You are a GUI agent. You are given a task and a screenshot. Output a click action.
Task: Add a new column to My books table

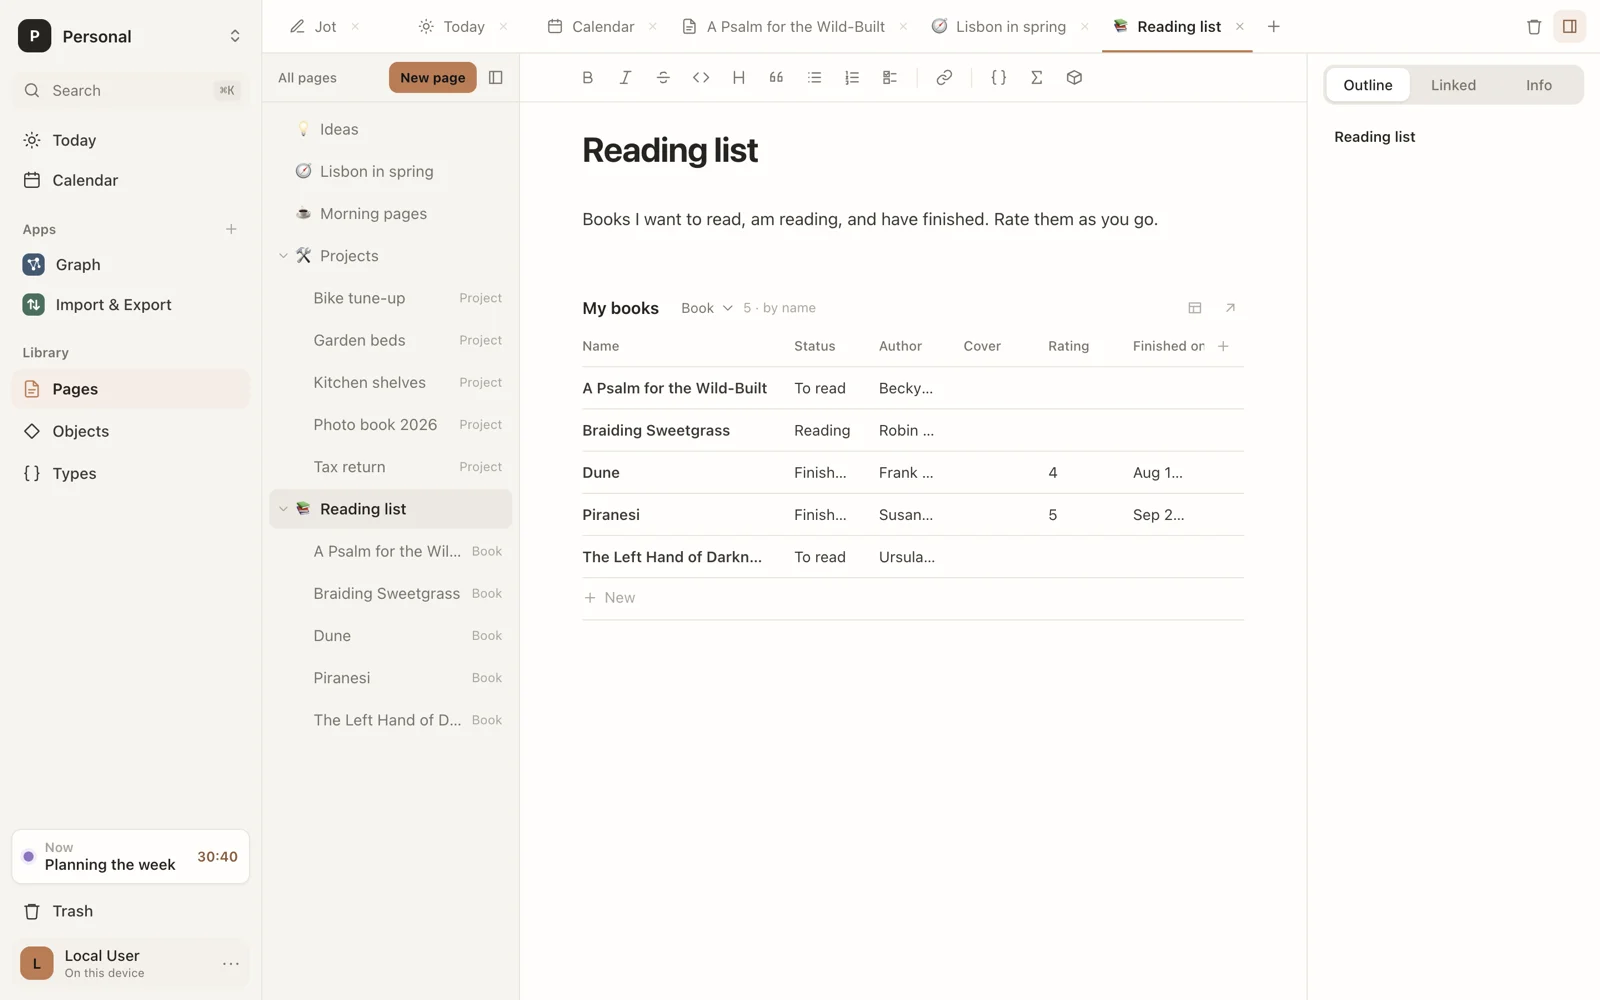[1223, 346]
